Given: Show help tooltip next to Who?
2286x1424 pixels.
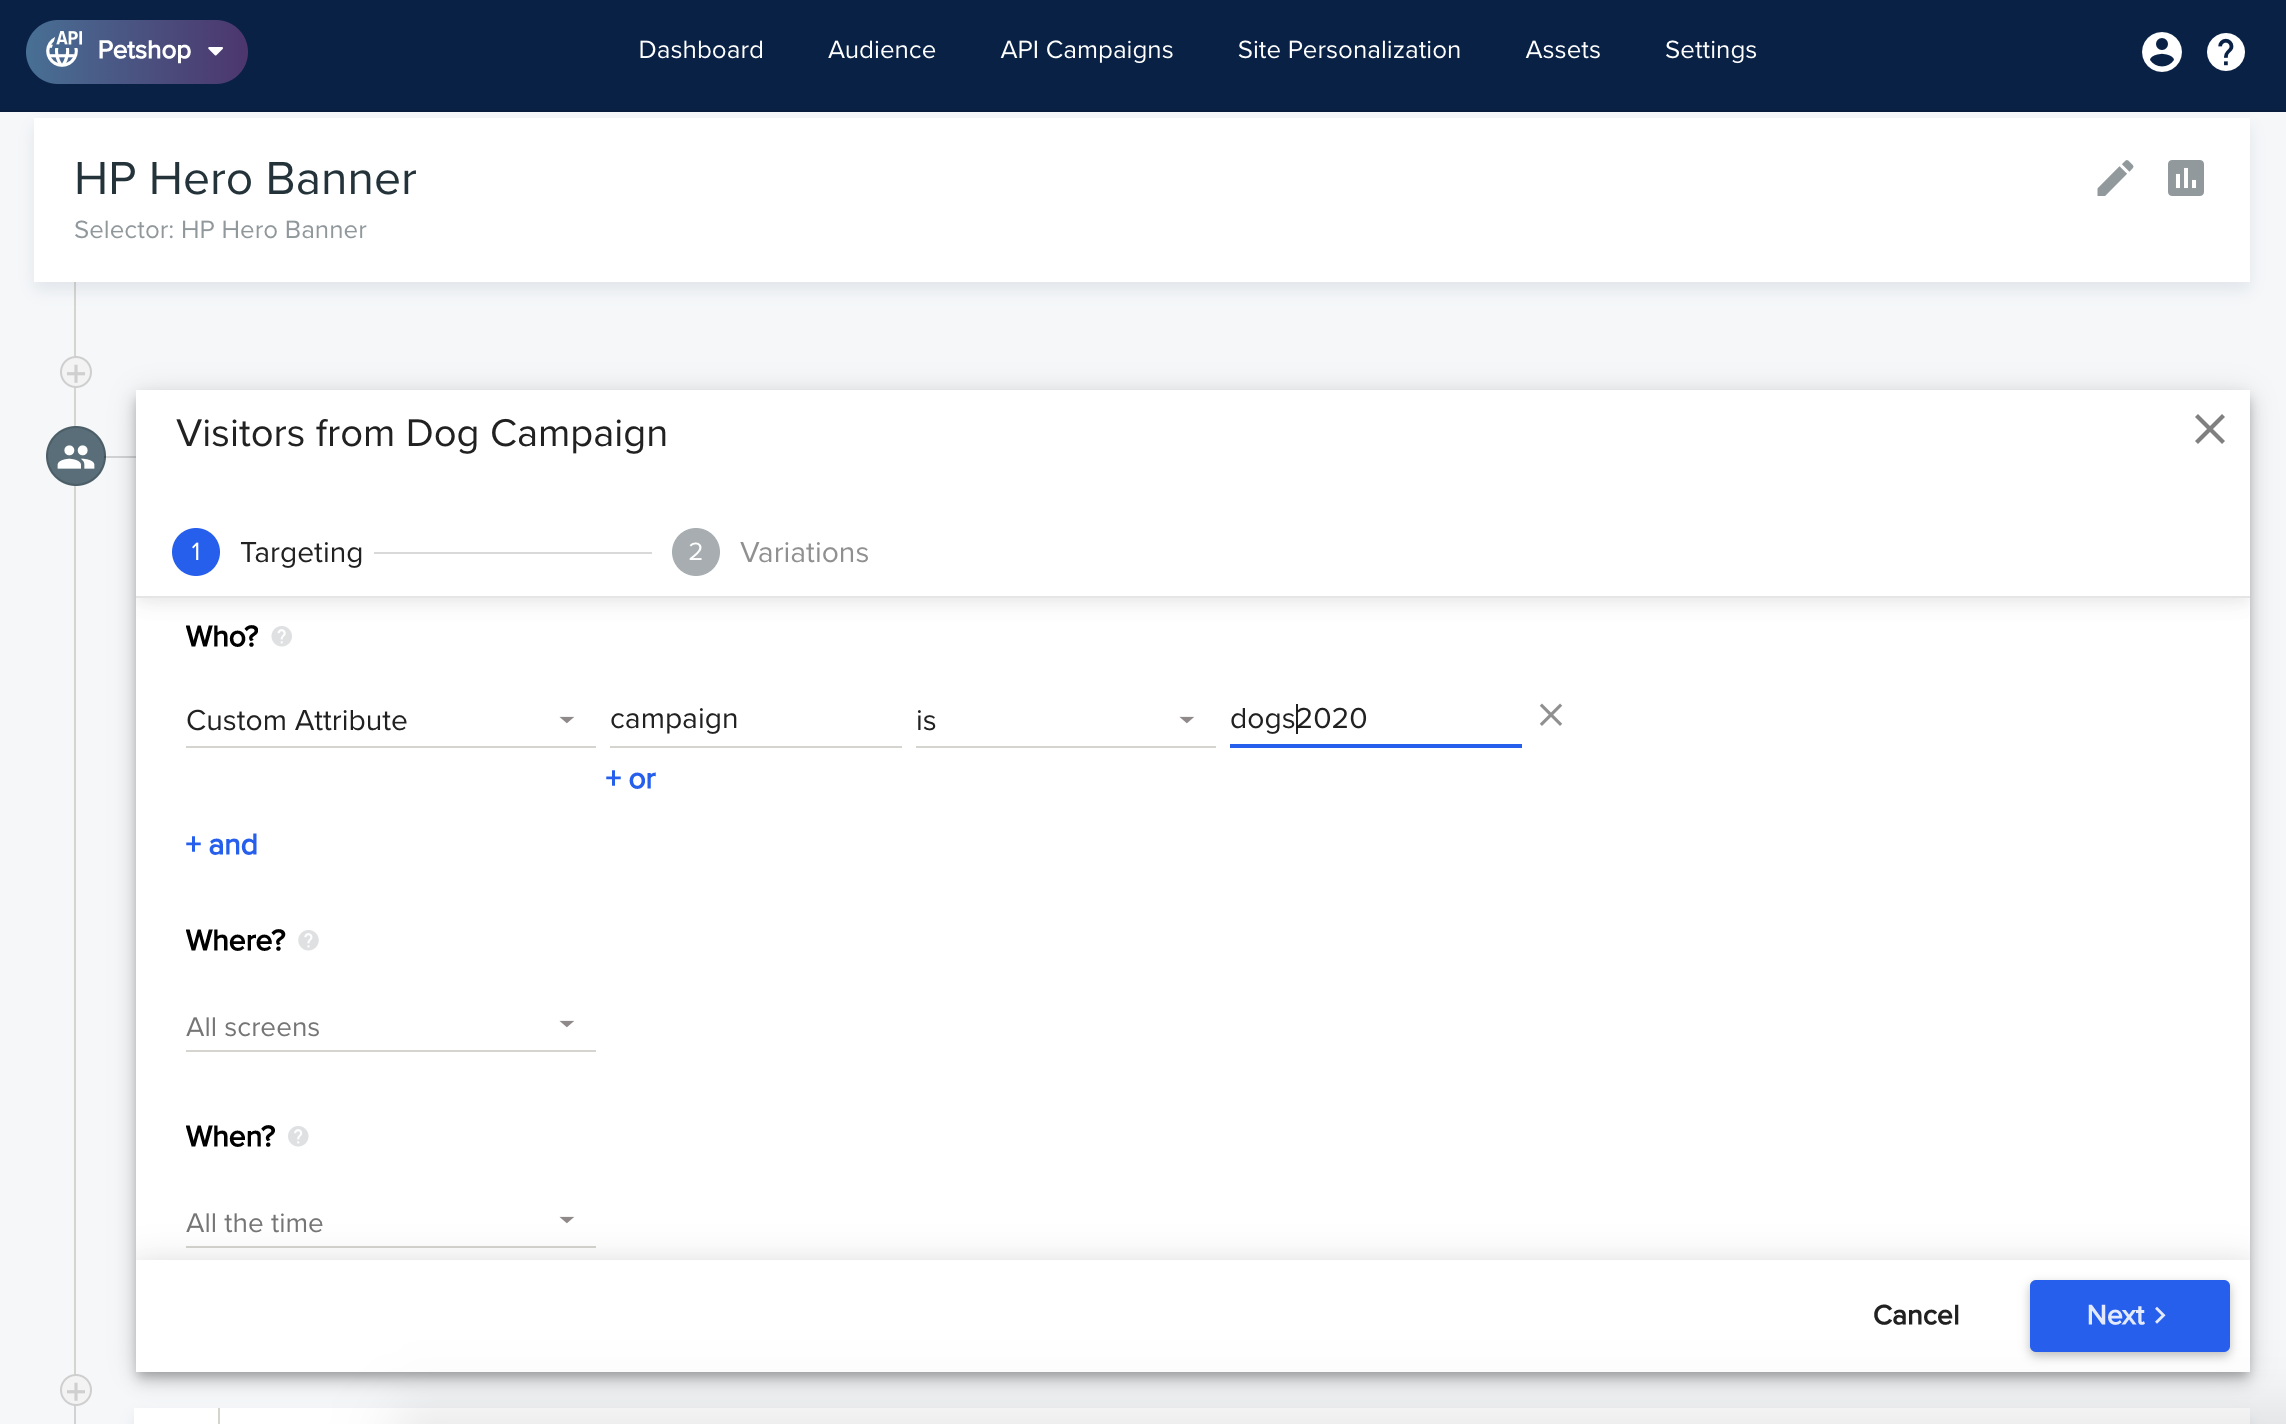Looking at the screenshot, I should click(282, 636).
